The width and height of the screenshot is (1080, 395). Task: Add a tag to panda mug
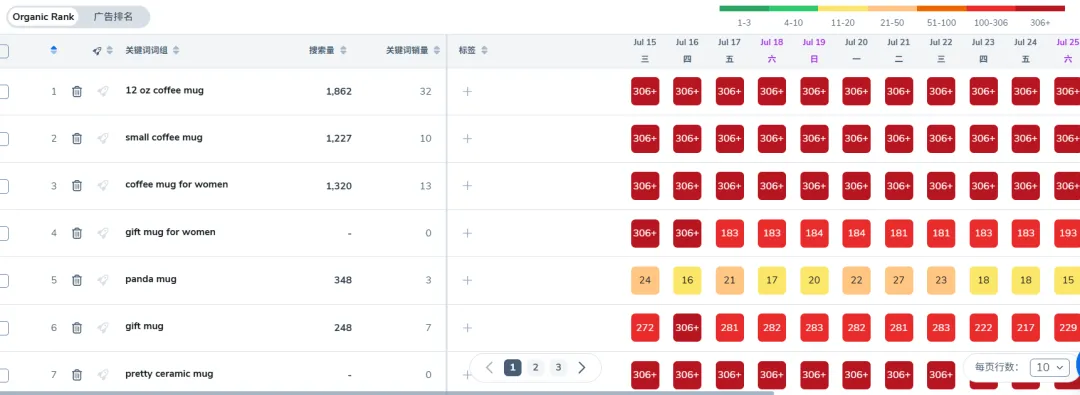(x=467, y=280)
